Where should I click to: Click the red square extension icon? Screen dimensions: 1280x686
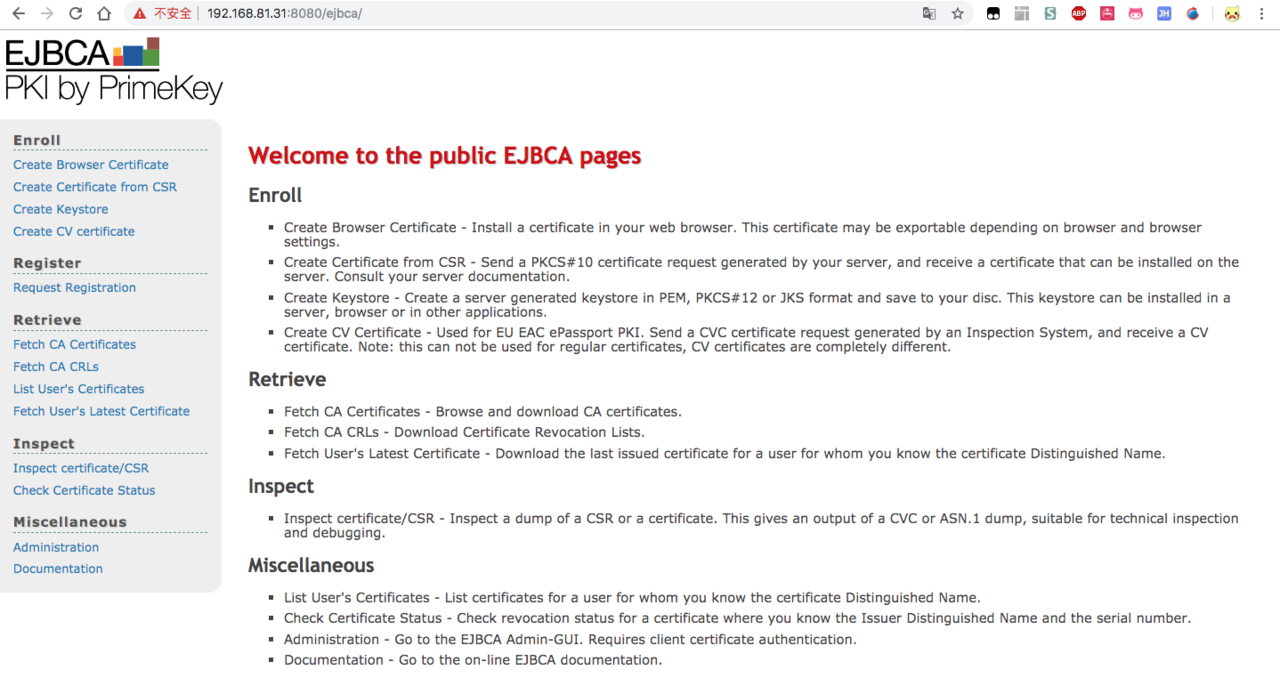coord(1107,14)
